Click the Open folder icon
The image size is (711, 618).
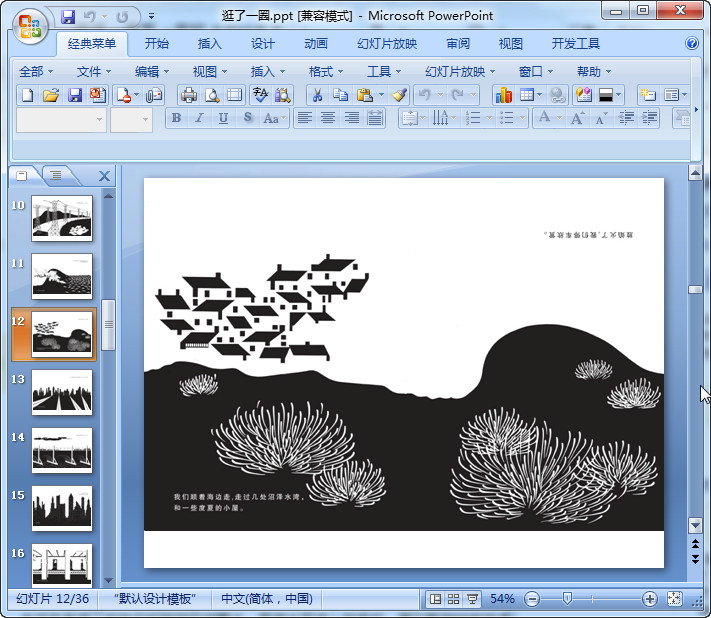[51, 95]
